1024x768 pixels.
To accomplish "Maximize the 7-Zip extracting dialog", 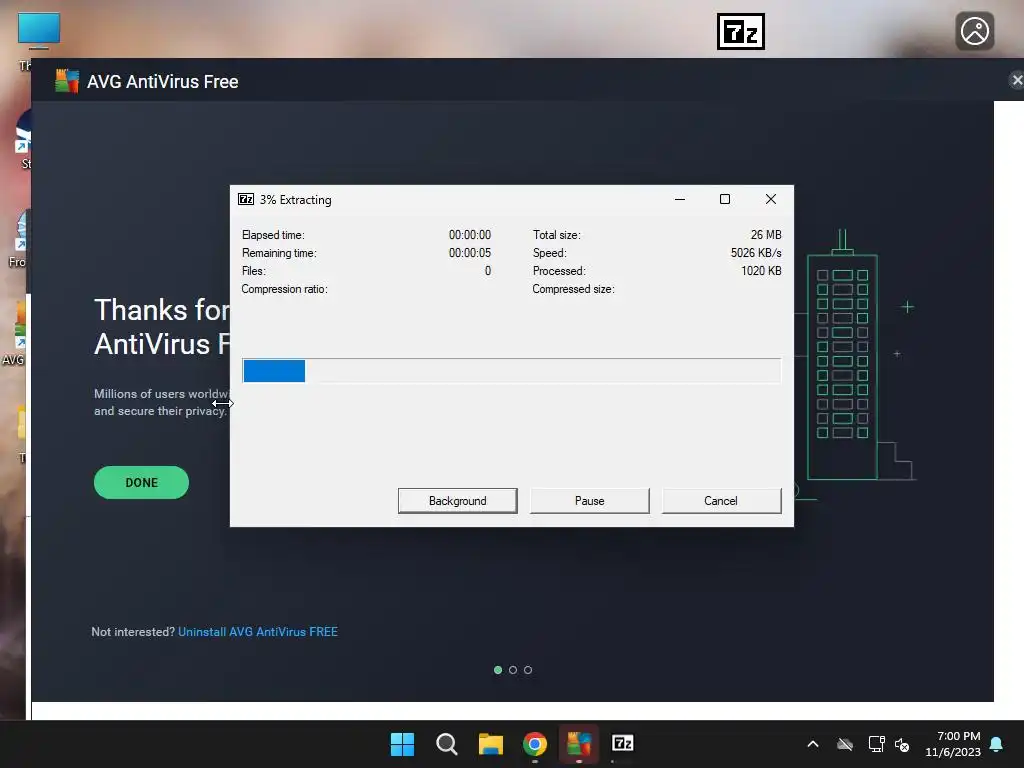I will [725, 199].
